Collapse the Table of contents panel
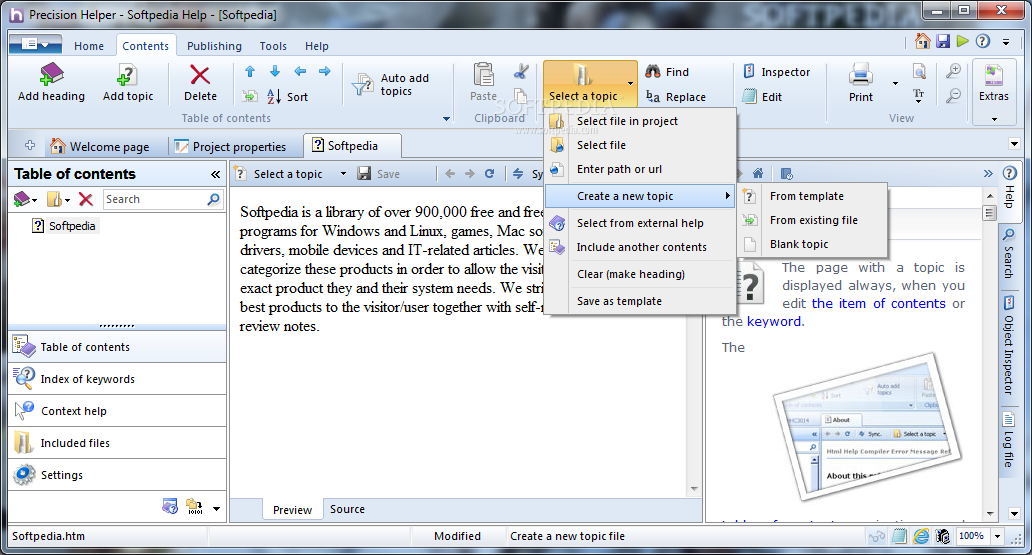This screenshot has height=555, width=1032. [215, 174]
